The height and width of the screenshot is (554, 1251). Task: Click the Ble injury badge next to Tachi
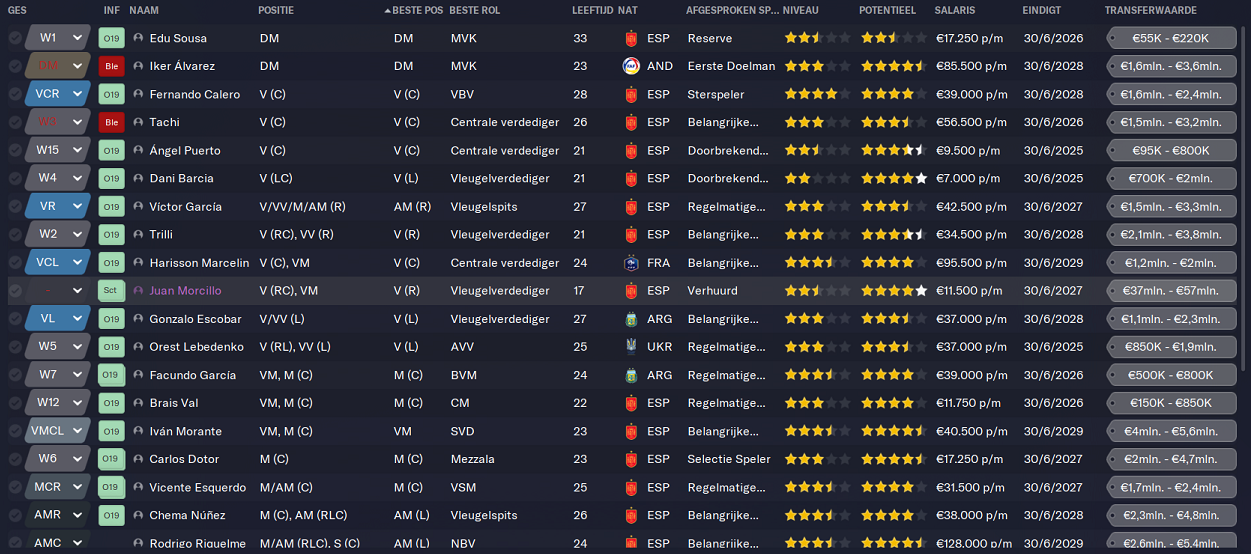click(x=111, y=122)
